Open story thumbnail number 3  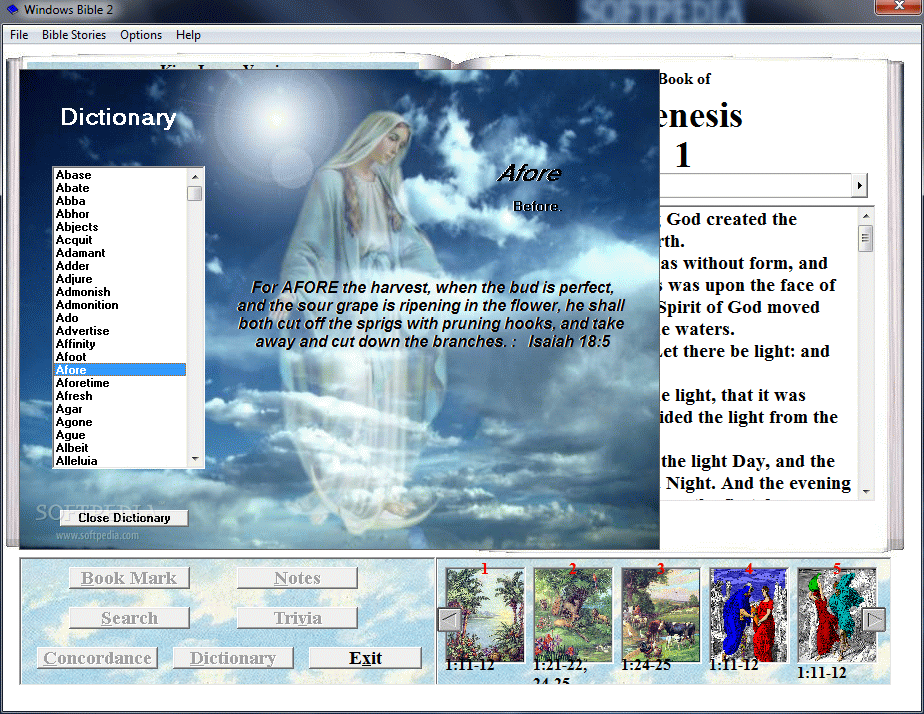pos(661,614)
